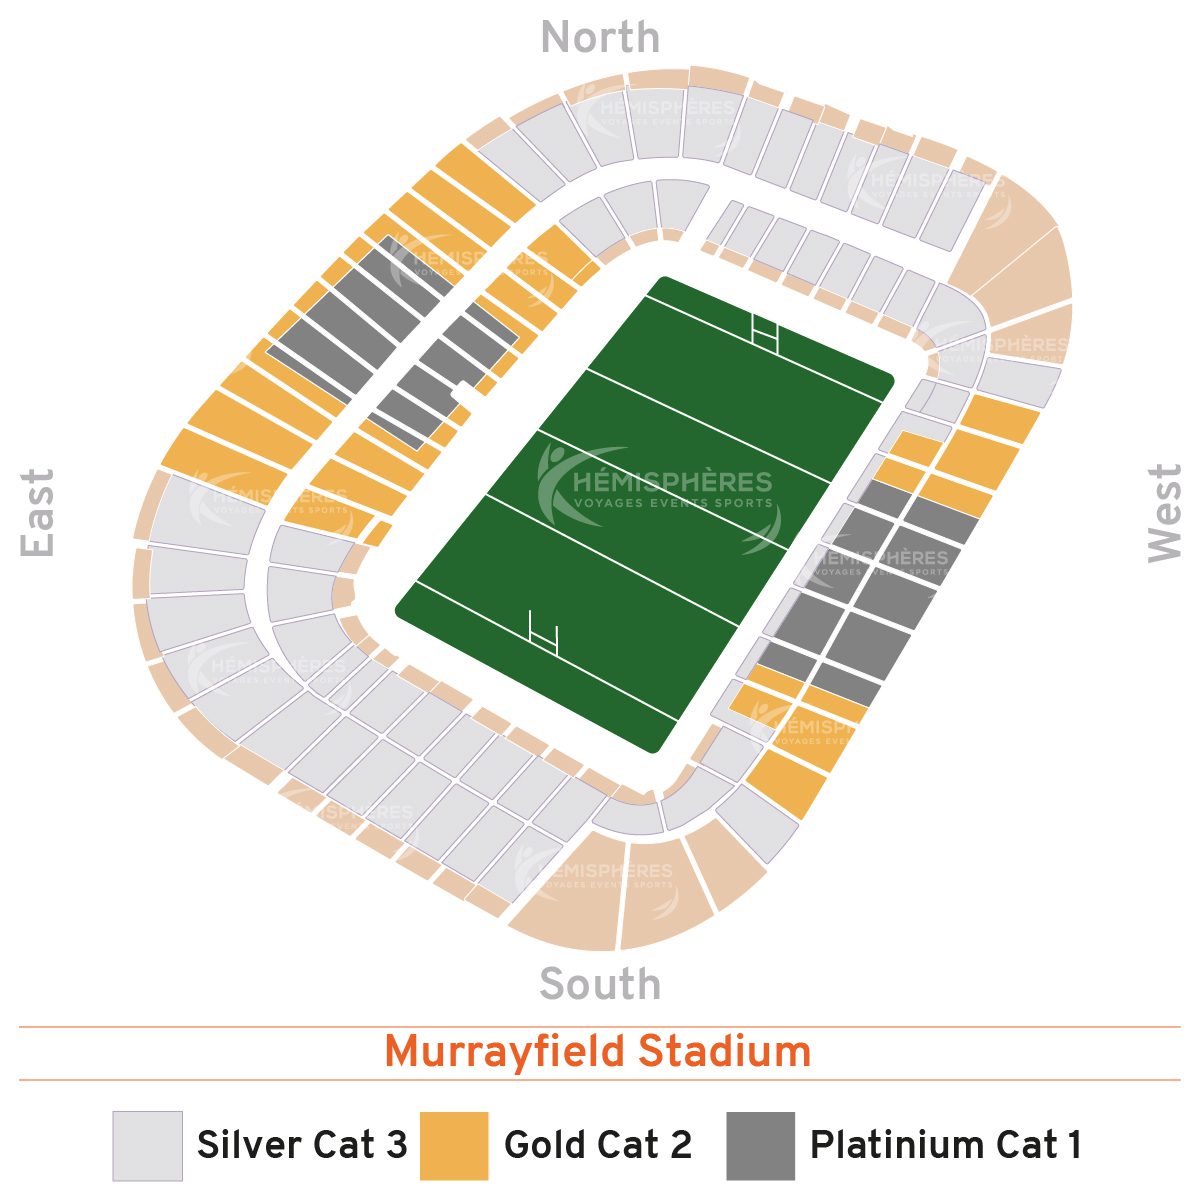The image size is (1200, 1200).
Task: Click the West stand label
Action: (1164, 512)
